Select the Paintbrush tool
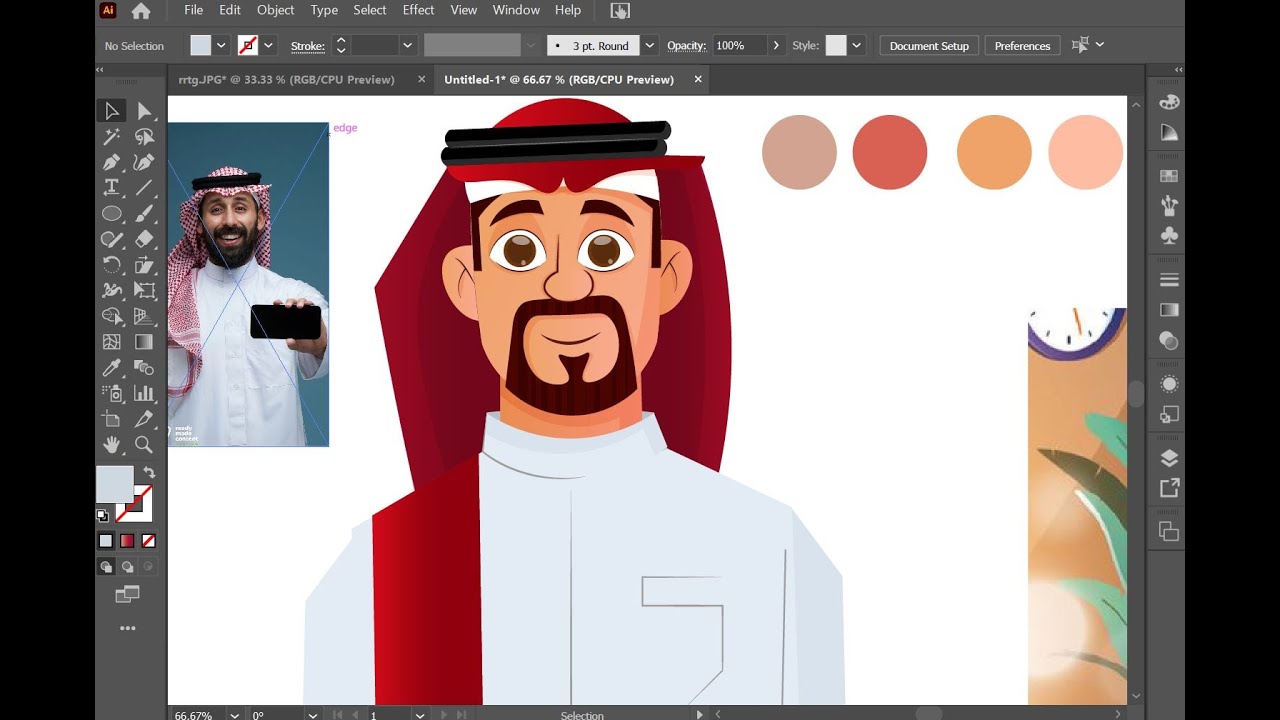This screenshot has width=1280, height=720. pyautogui.click(x=144, y=213)
